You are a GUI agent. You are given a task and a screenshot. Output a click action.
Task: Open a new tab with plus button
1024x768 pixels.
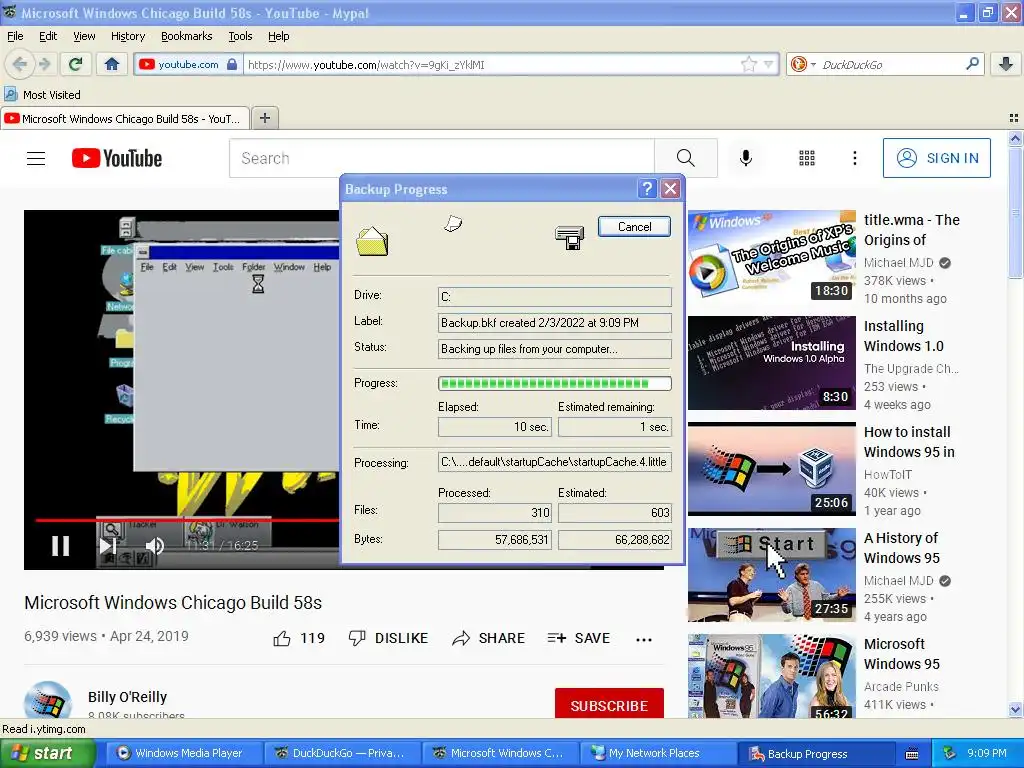264,118
